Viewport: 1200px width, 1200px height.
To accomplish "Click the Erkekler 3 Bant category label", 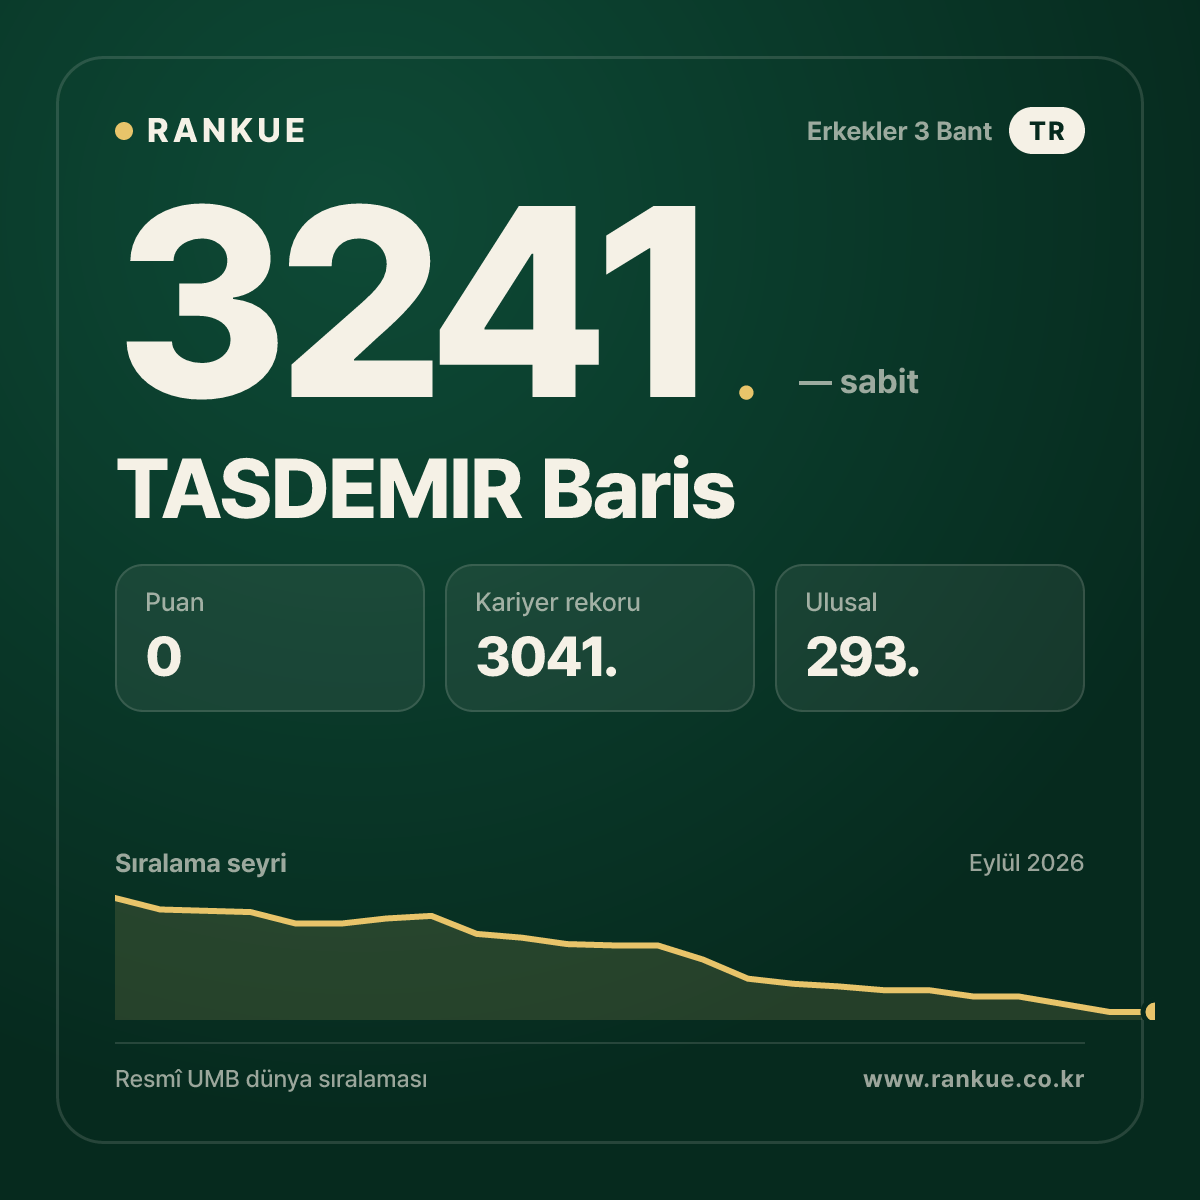I will click(x=899, y=131).
